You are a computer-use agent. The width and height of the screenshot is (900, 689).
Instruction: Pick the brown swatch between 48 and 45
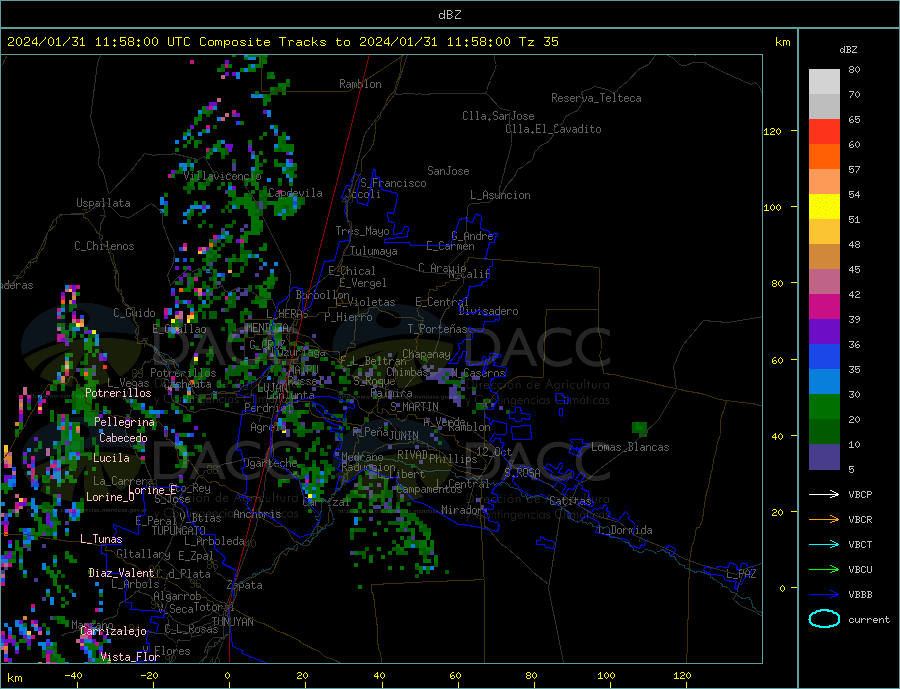pyautogui.click(x=824, y=257)
